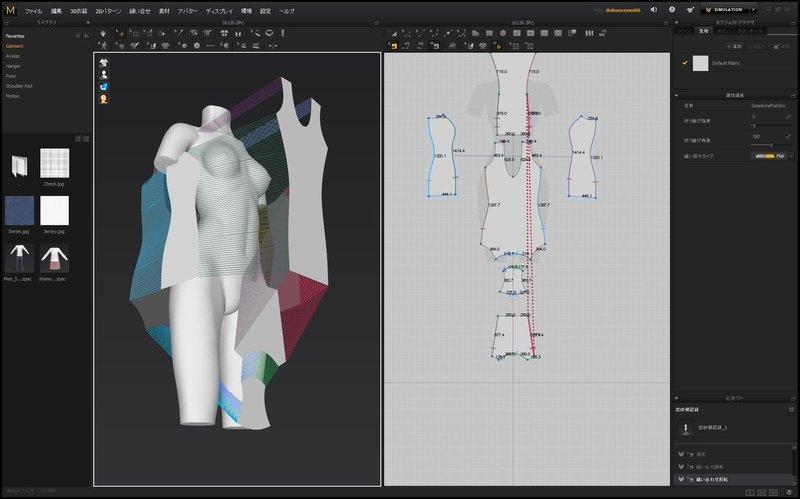This screenshot has height=499, width=800.
Task: Click the filled circle icon in 3D toolbar
Action: click(x=197, y=45)
